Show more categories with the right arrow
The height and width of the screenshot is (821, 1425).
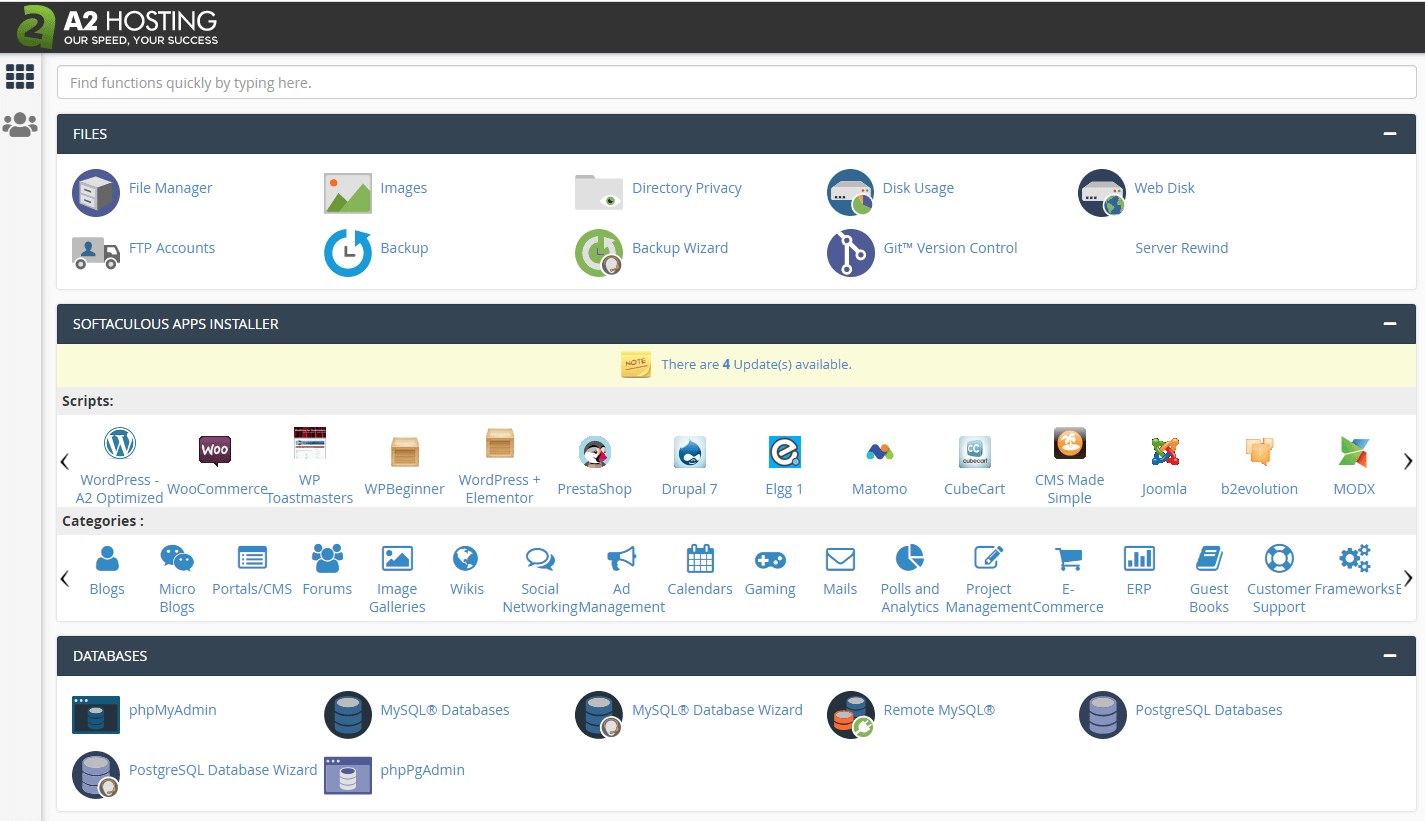[1408, 578]
